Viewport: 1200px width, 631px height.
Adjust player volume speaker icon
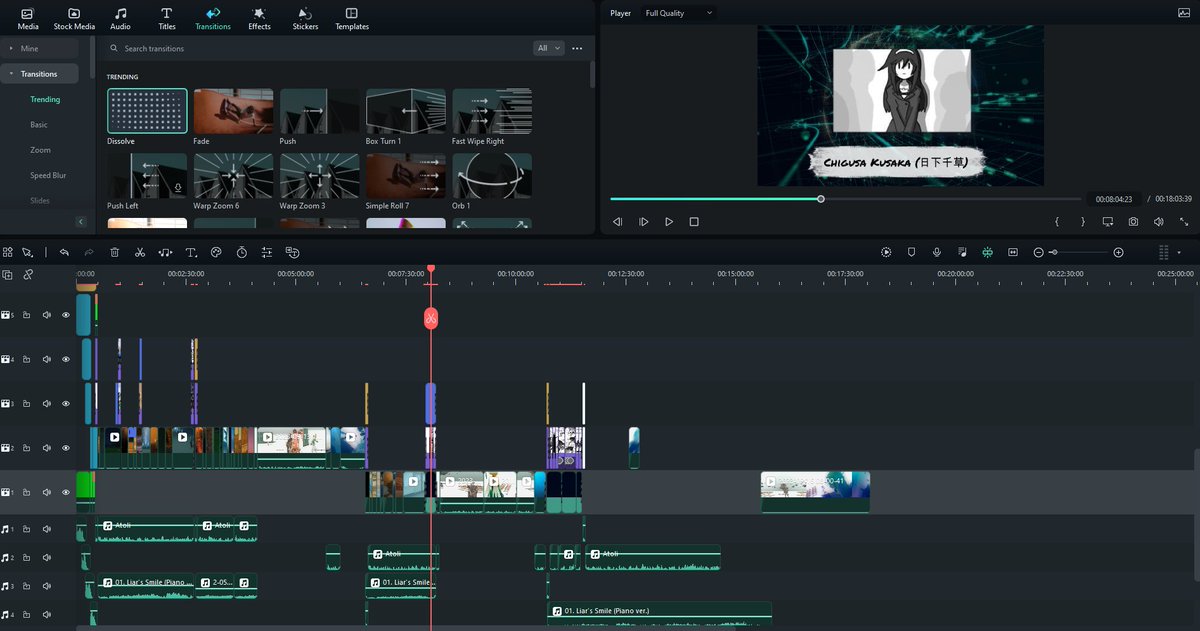coord(1159,222)
